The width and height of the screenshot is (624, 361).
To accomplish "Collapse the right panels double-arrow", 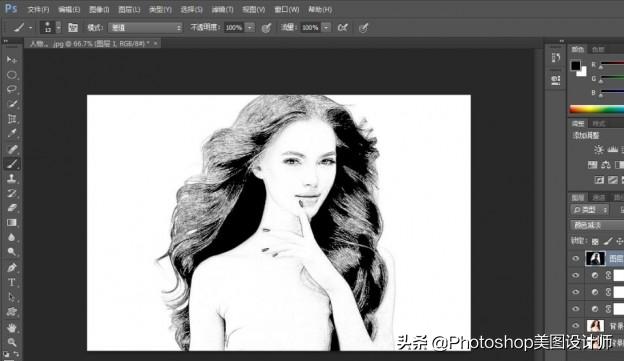I will (562, 41).
